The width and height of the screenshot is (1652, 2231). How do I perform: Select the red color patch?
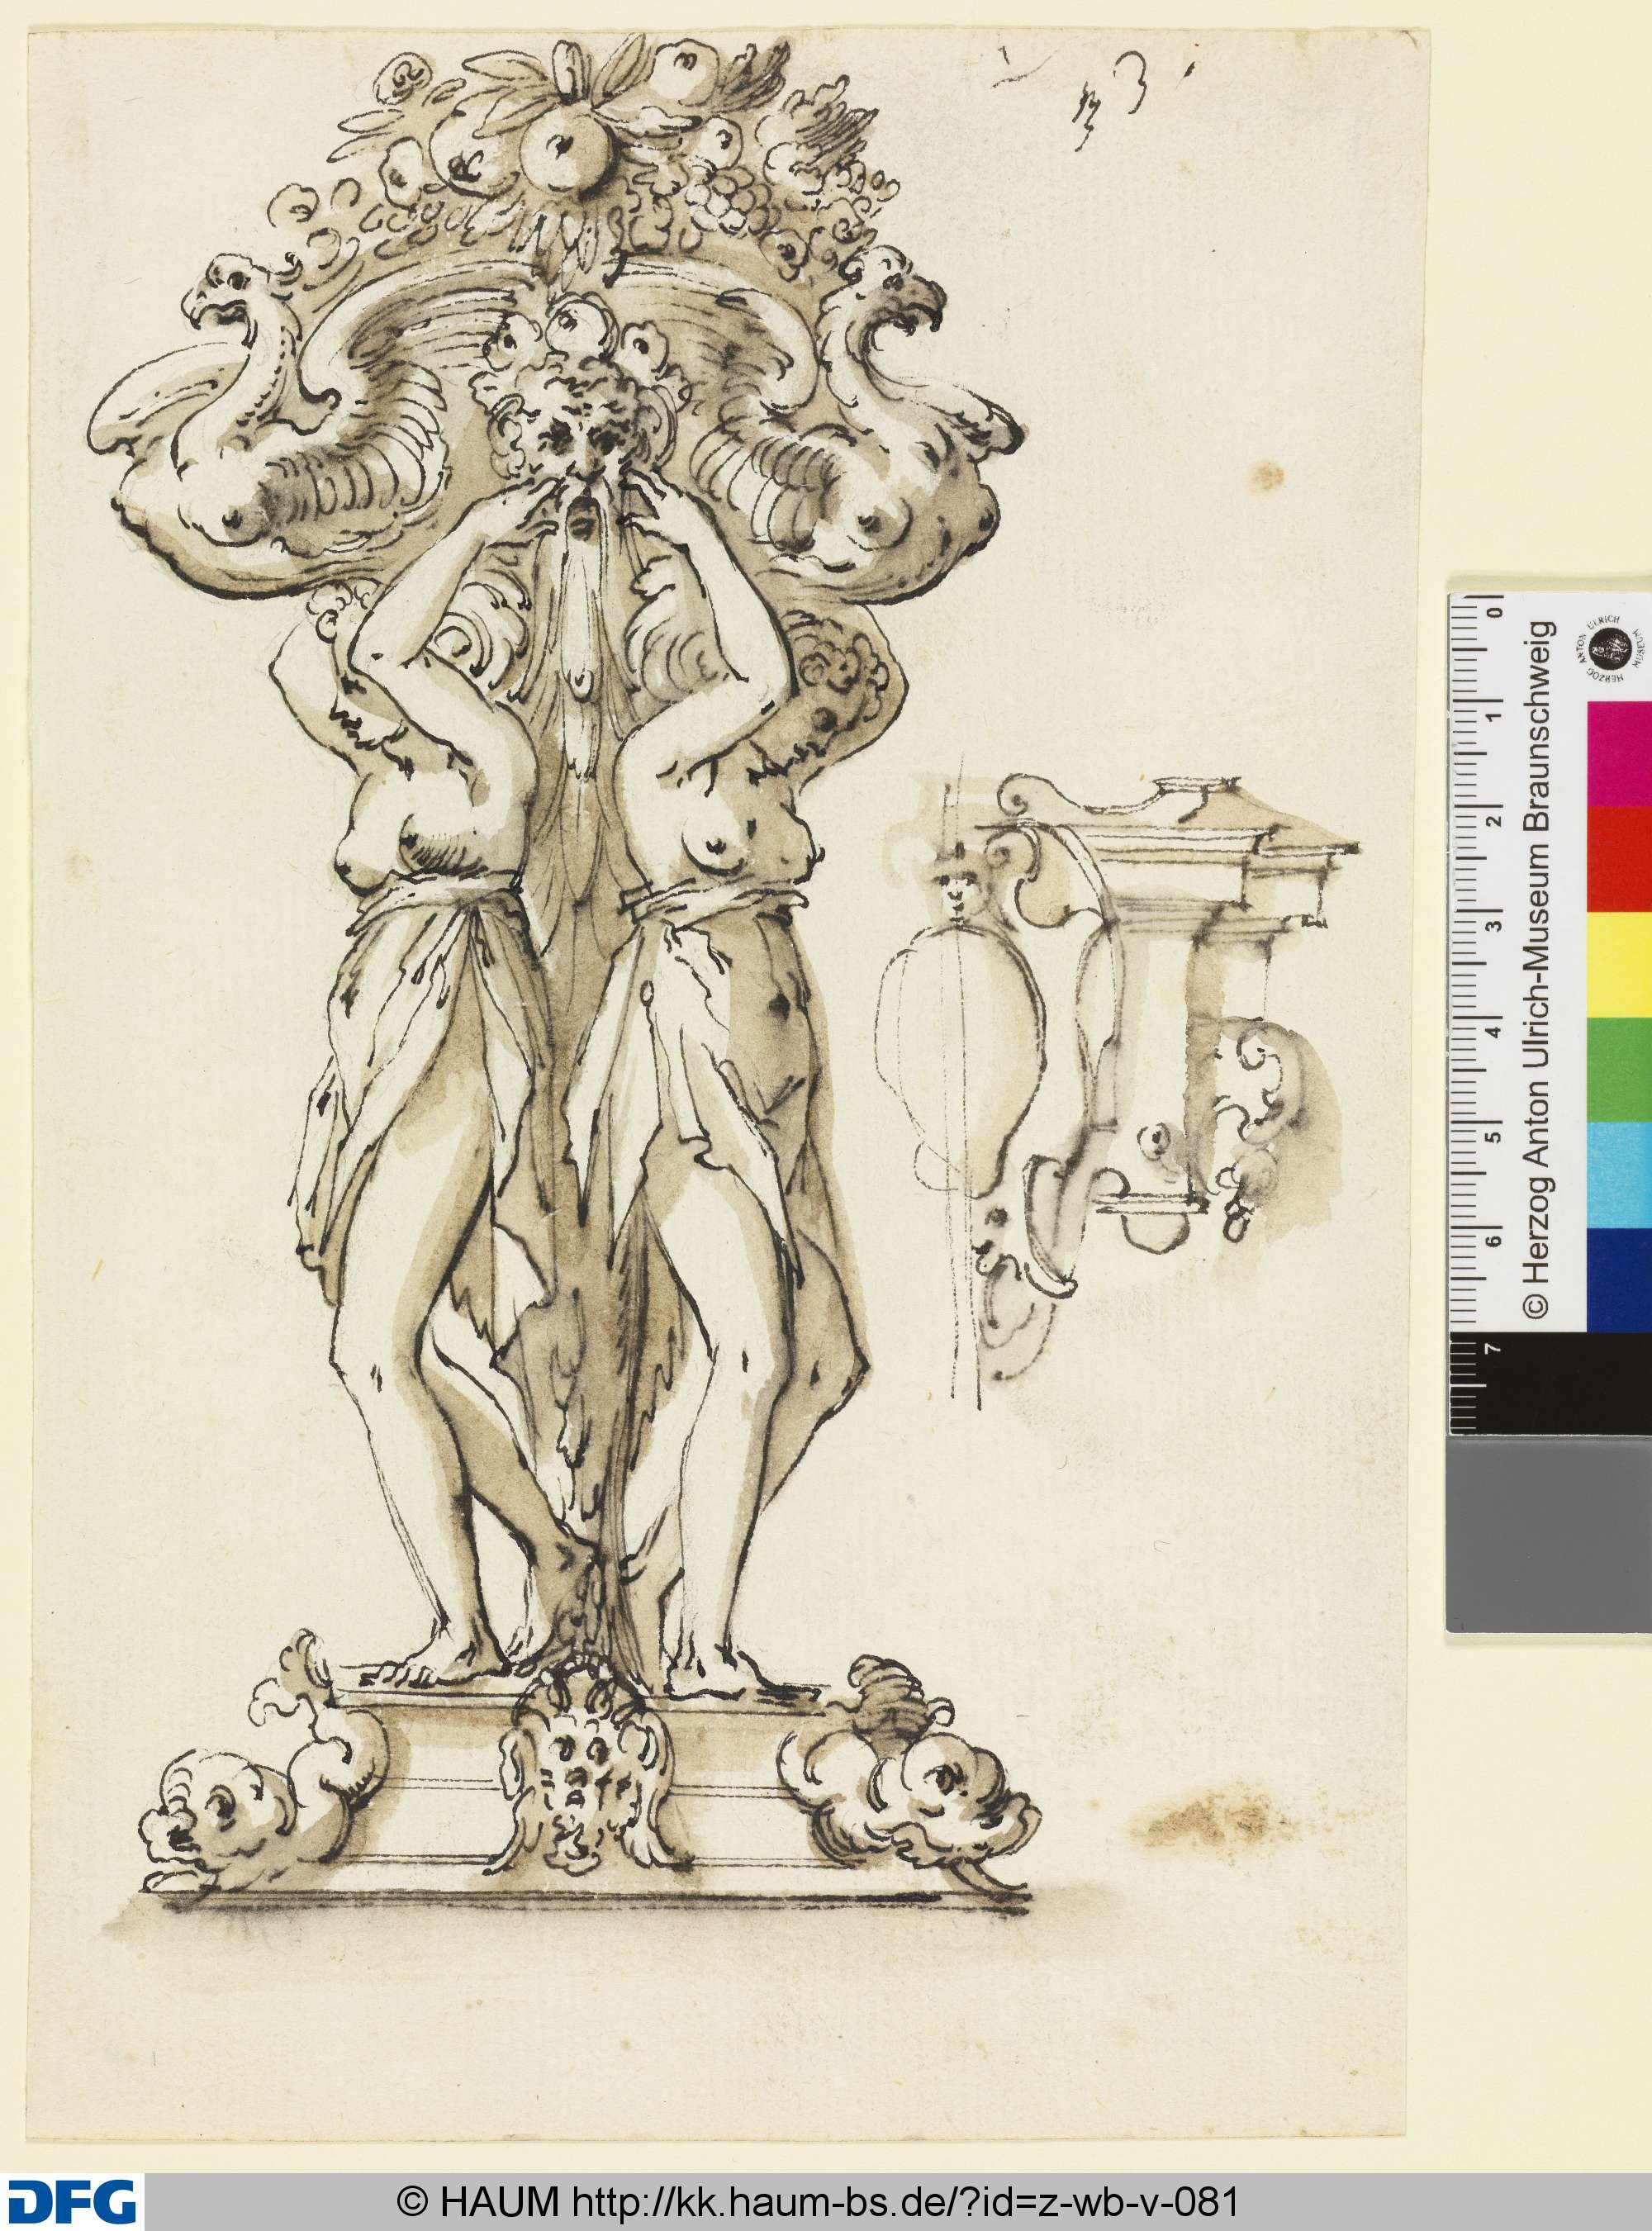(x=1619, y=860)
